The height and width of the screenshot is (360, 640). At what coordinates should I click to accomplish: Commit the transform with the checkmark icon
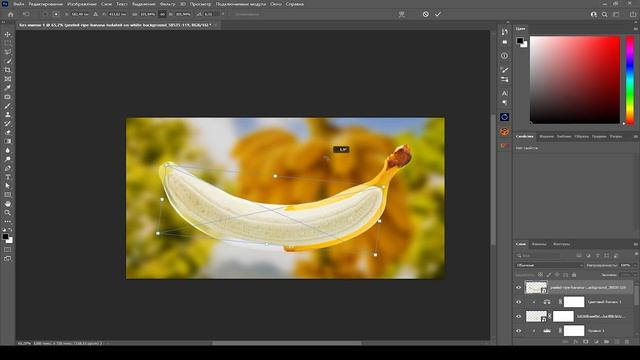438,14
